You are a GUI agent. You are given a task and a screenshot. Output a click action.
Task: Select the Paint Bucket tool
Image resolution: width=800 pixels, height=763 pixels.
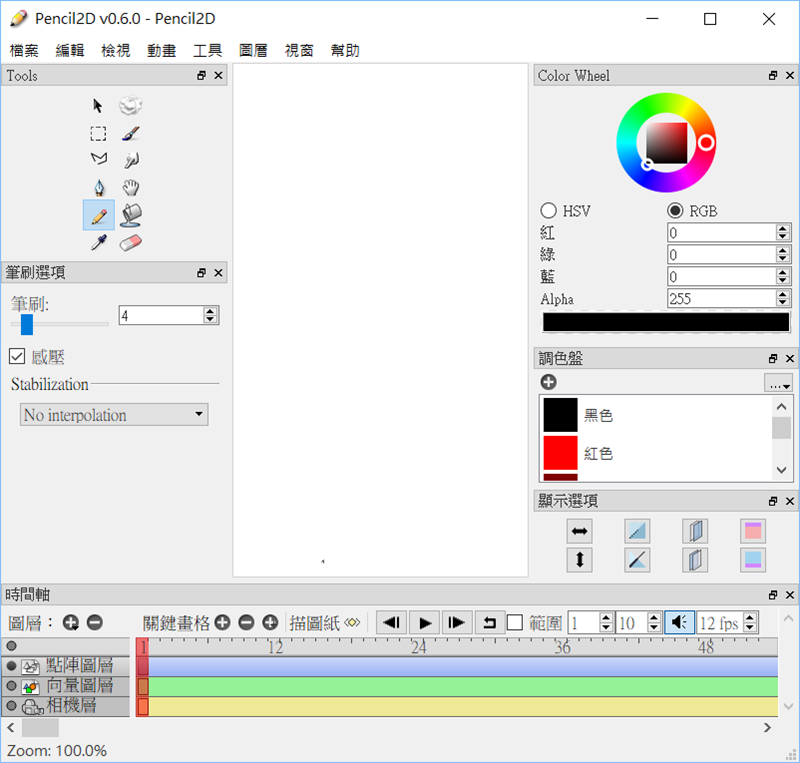[130, 214]
